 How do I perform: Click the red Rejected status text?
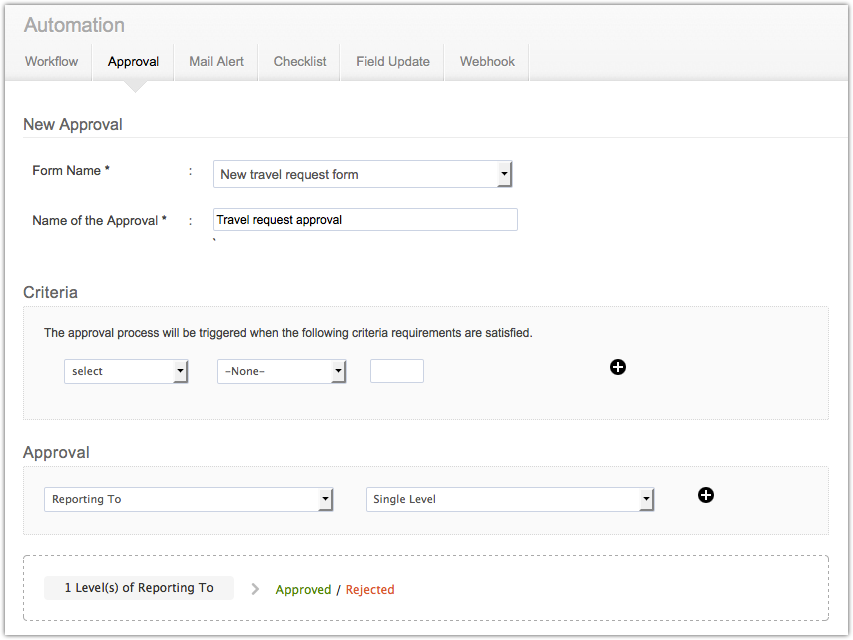[x=370, y=590]
